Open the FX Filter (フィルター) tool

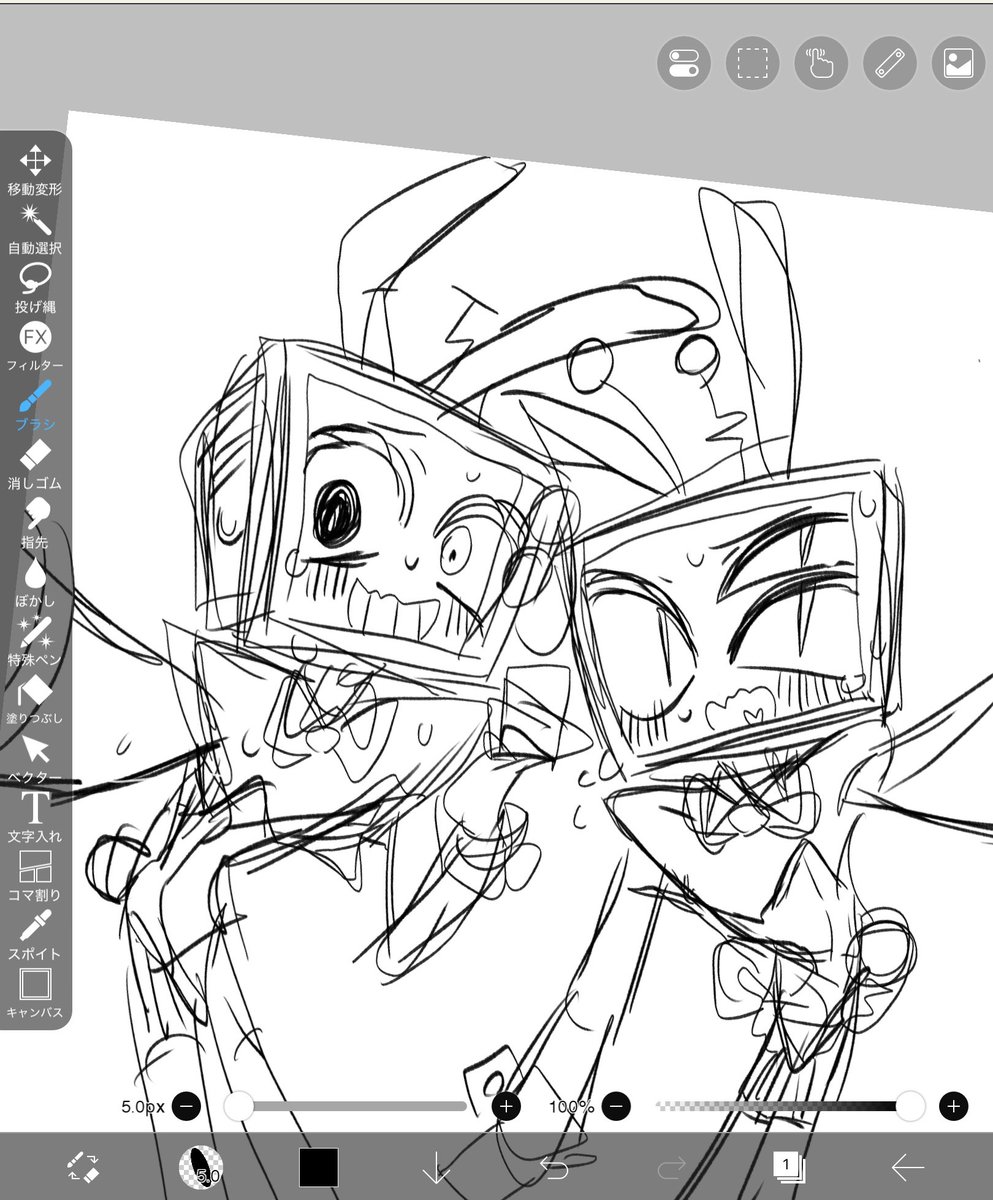[35, 346]
